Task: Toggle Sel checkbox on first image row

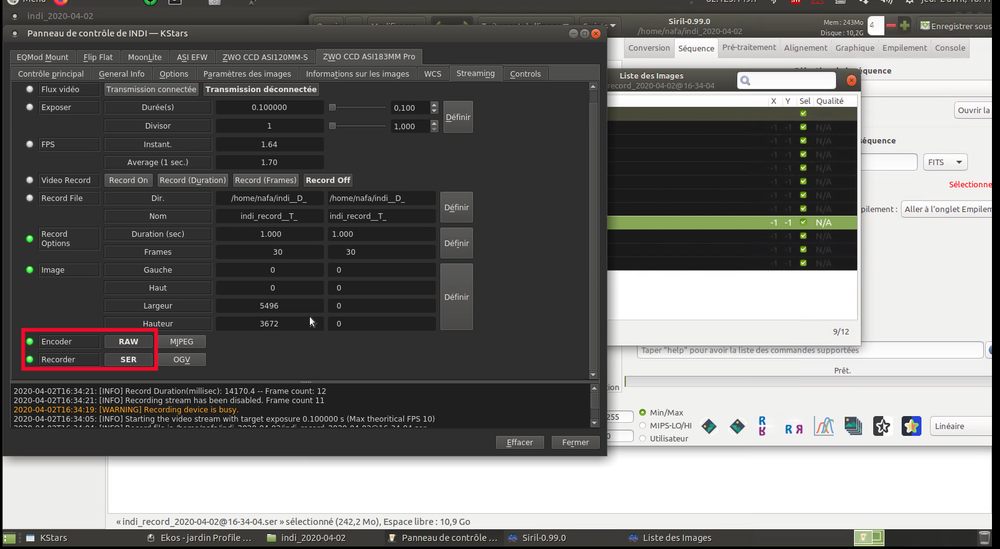Action: pyautogui.click(x=803, y=113)
